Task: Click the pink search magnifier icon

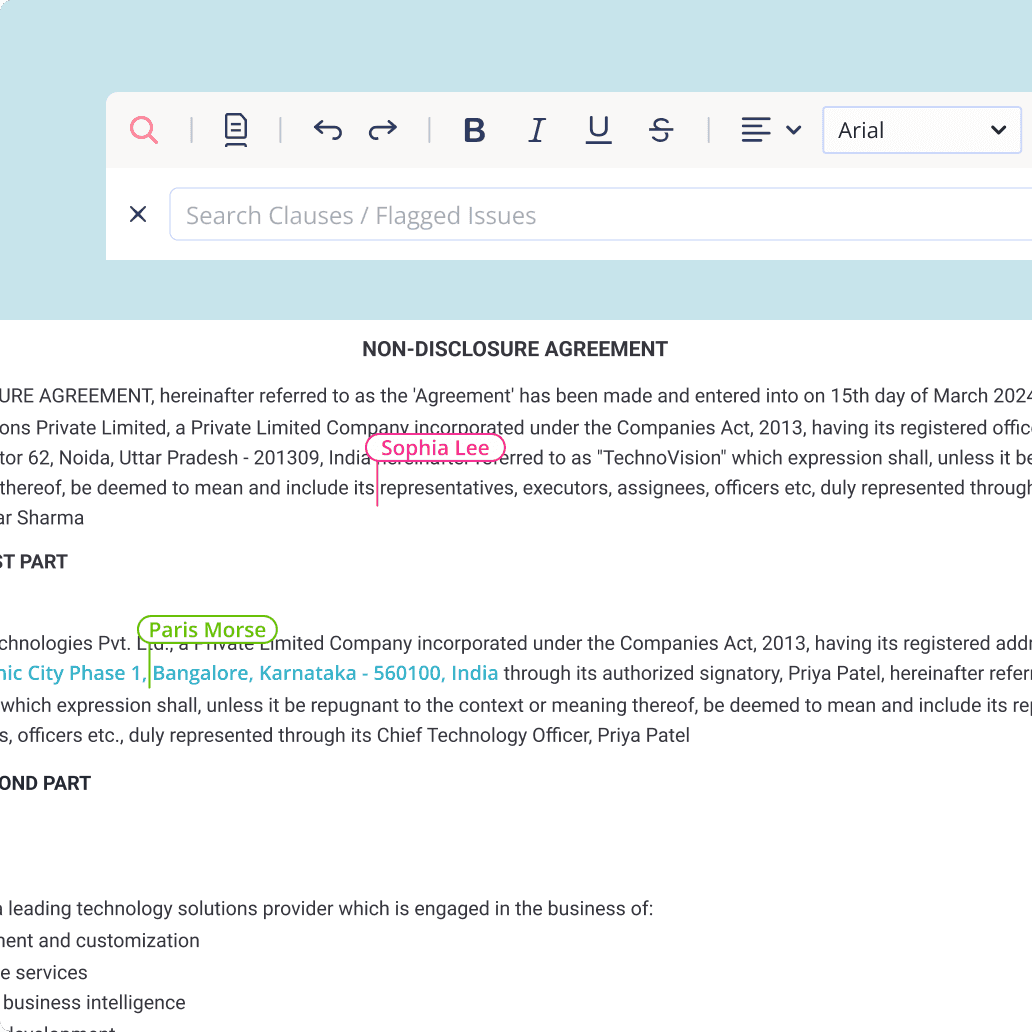Action: [143, 130]
